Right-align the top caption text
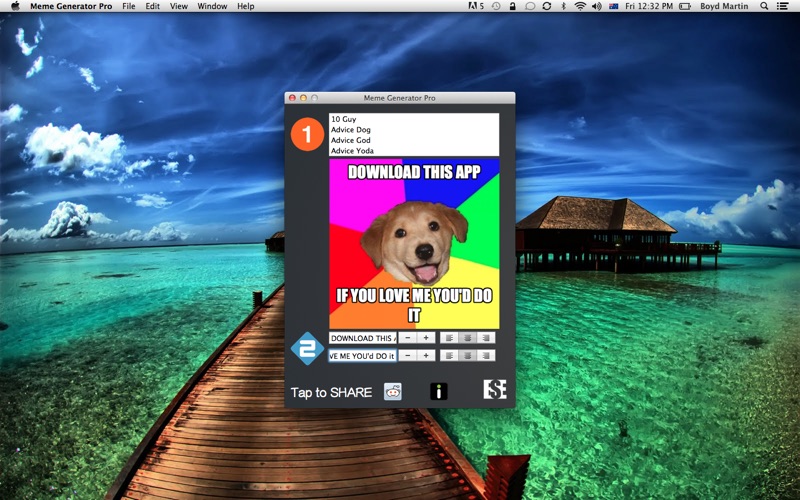Viewport: 800px width, 500px height. [x=486, y=338]
